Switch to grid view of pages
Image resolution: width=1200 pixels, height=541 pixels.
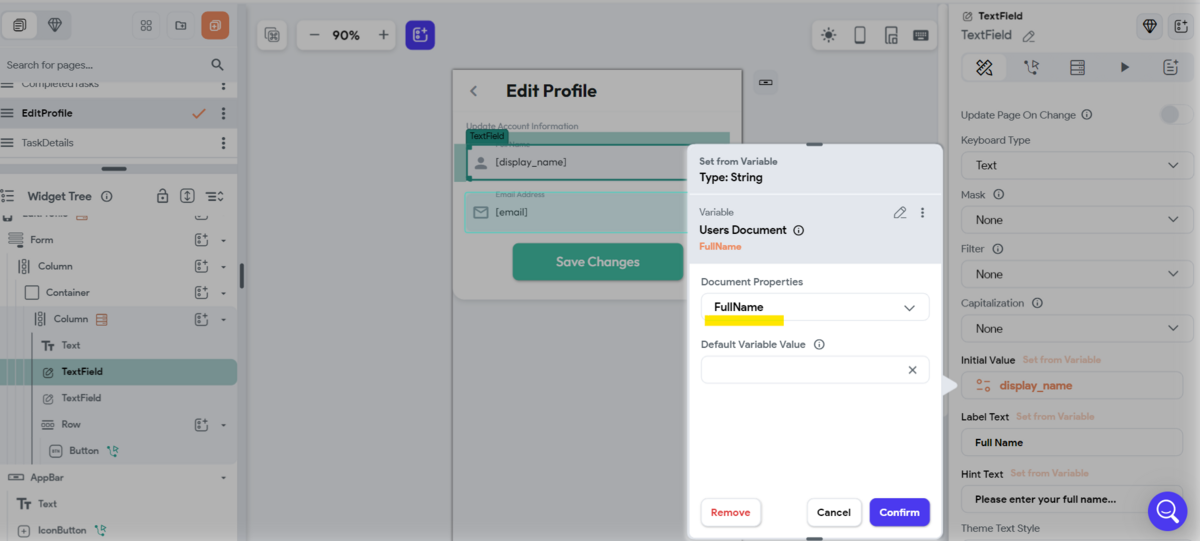point(147,25)
